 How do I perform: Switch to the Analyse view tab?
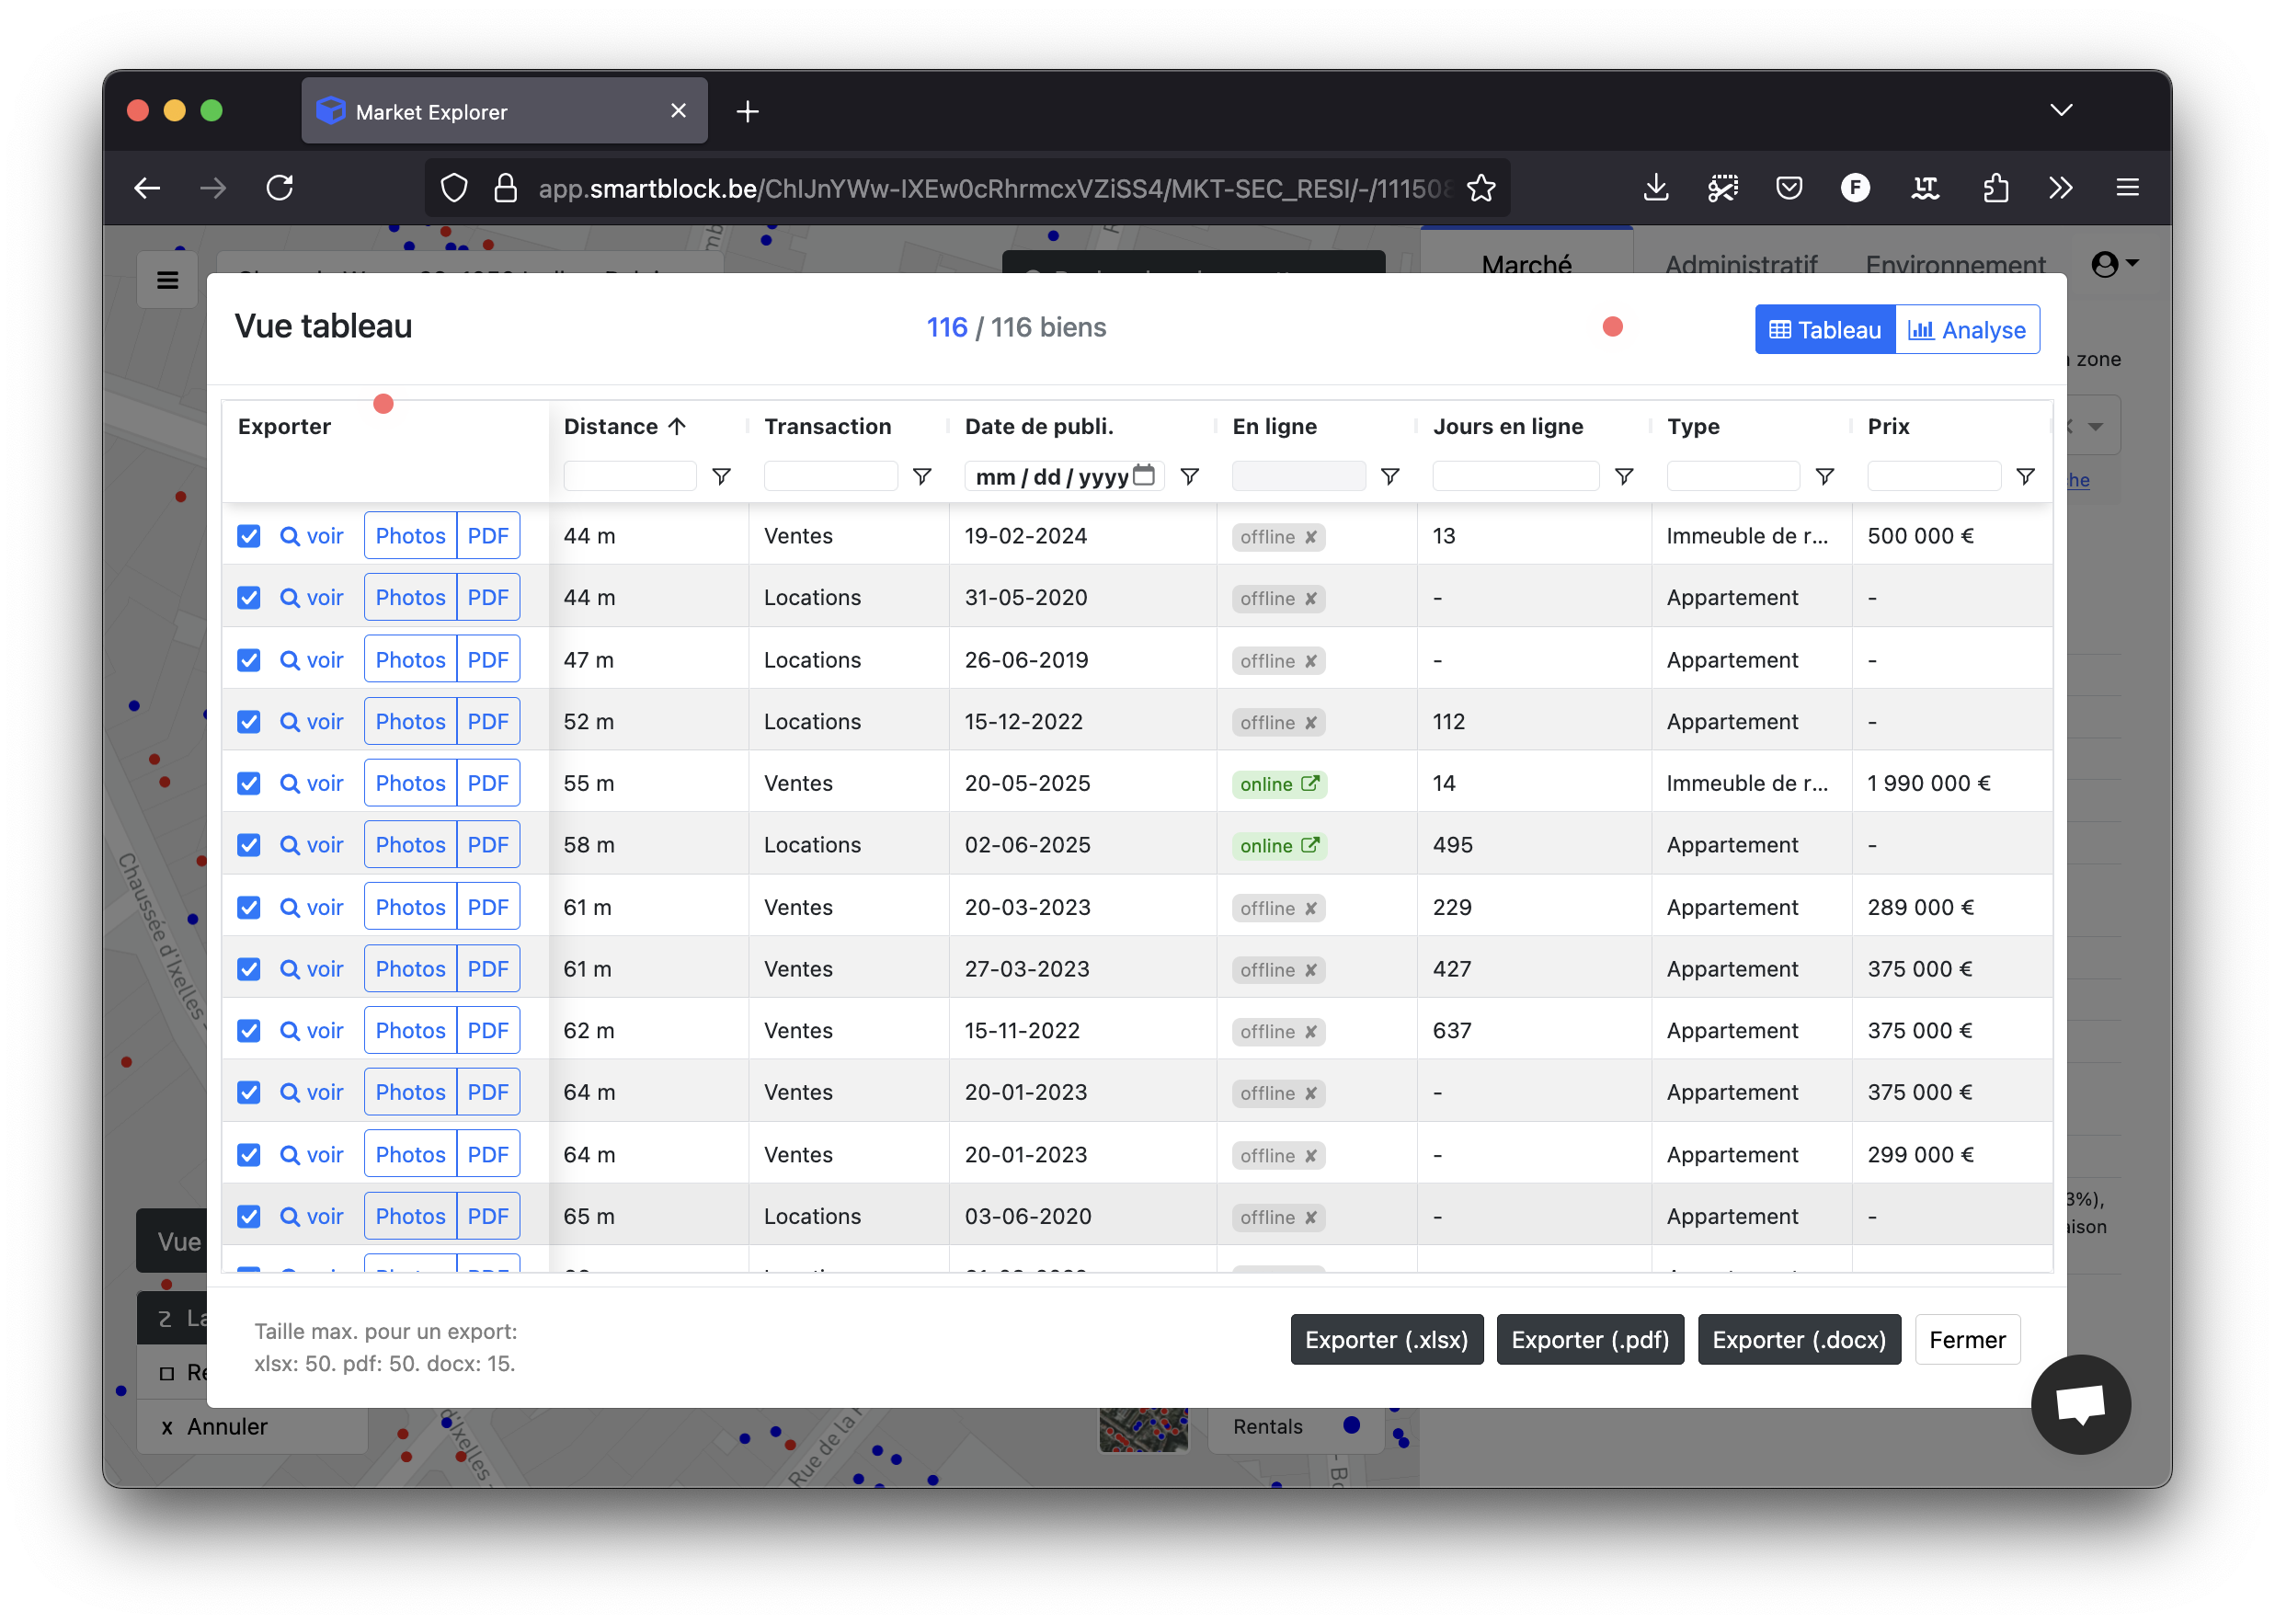[x=1966, y=330]
